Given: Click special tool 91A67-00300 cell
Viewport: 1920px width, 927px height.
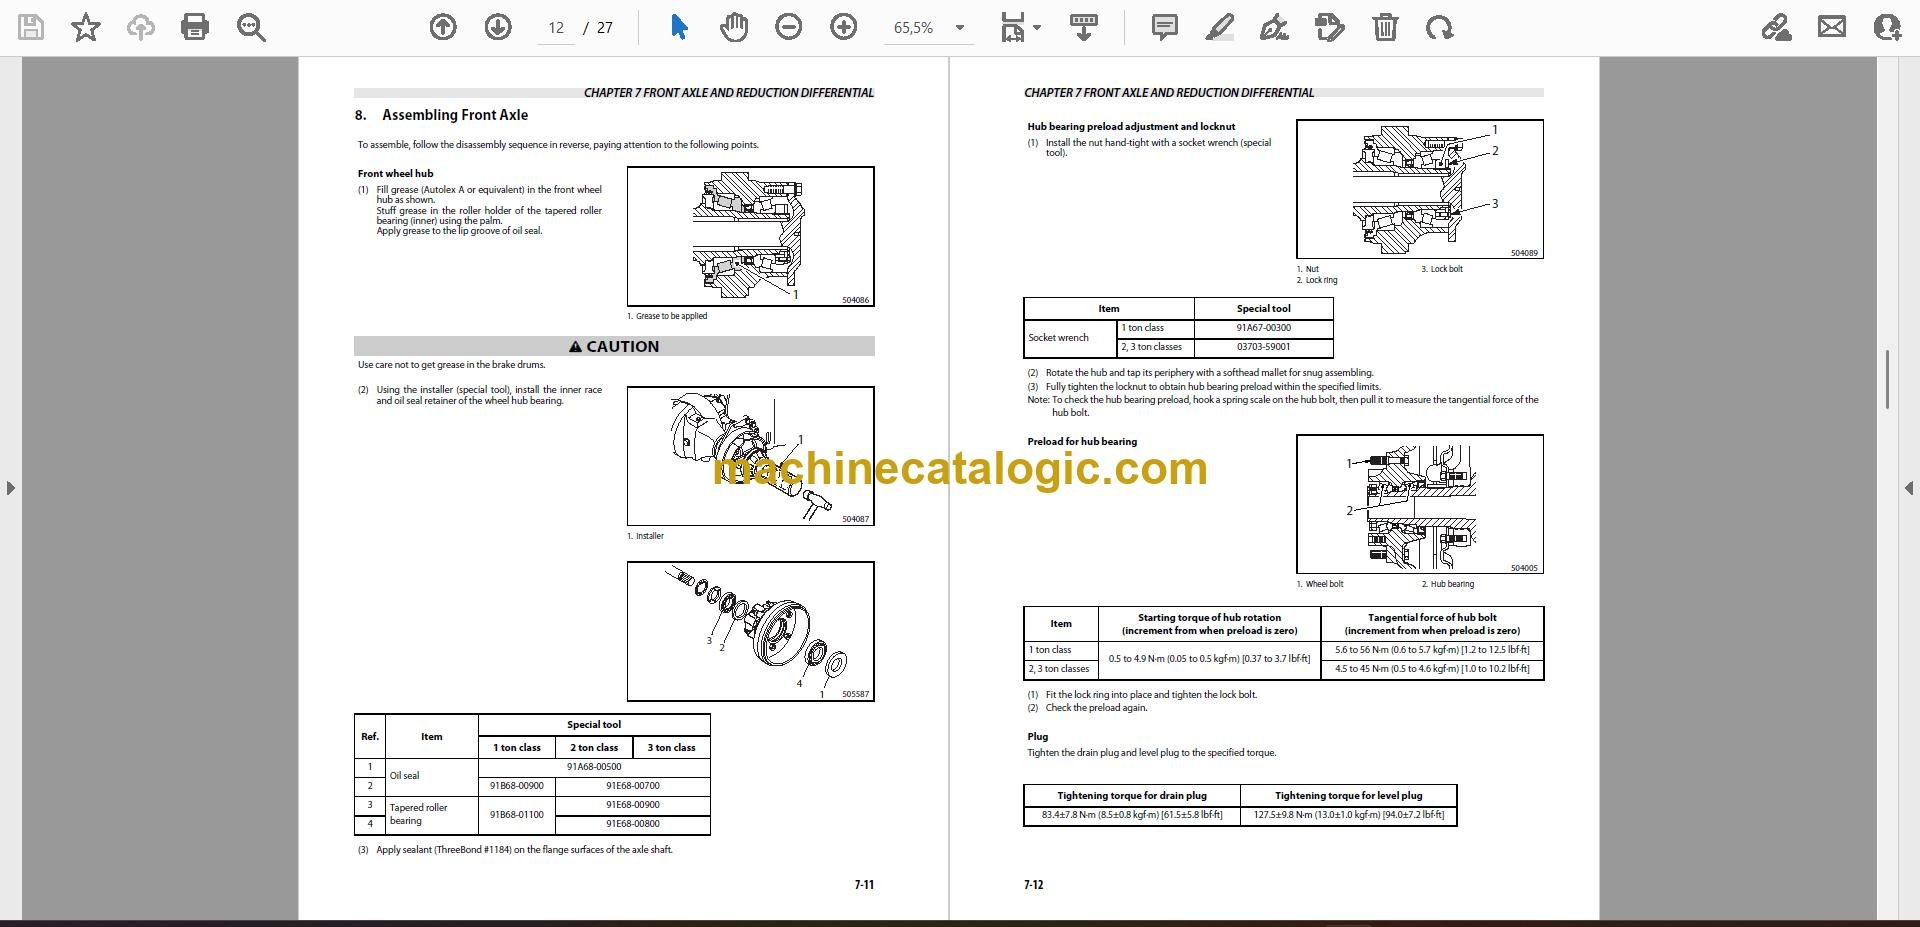Looking at the screenshot, I should (x=1263, y=328).
